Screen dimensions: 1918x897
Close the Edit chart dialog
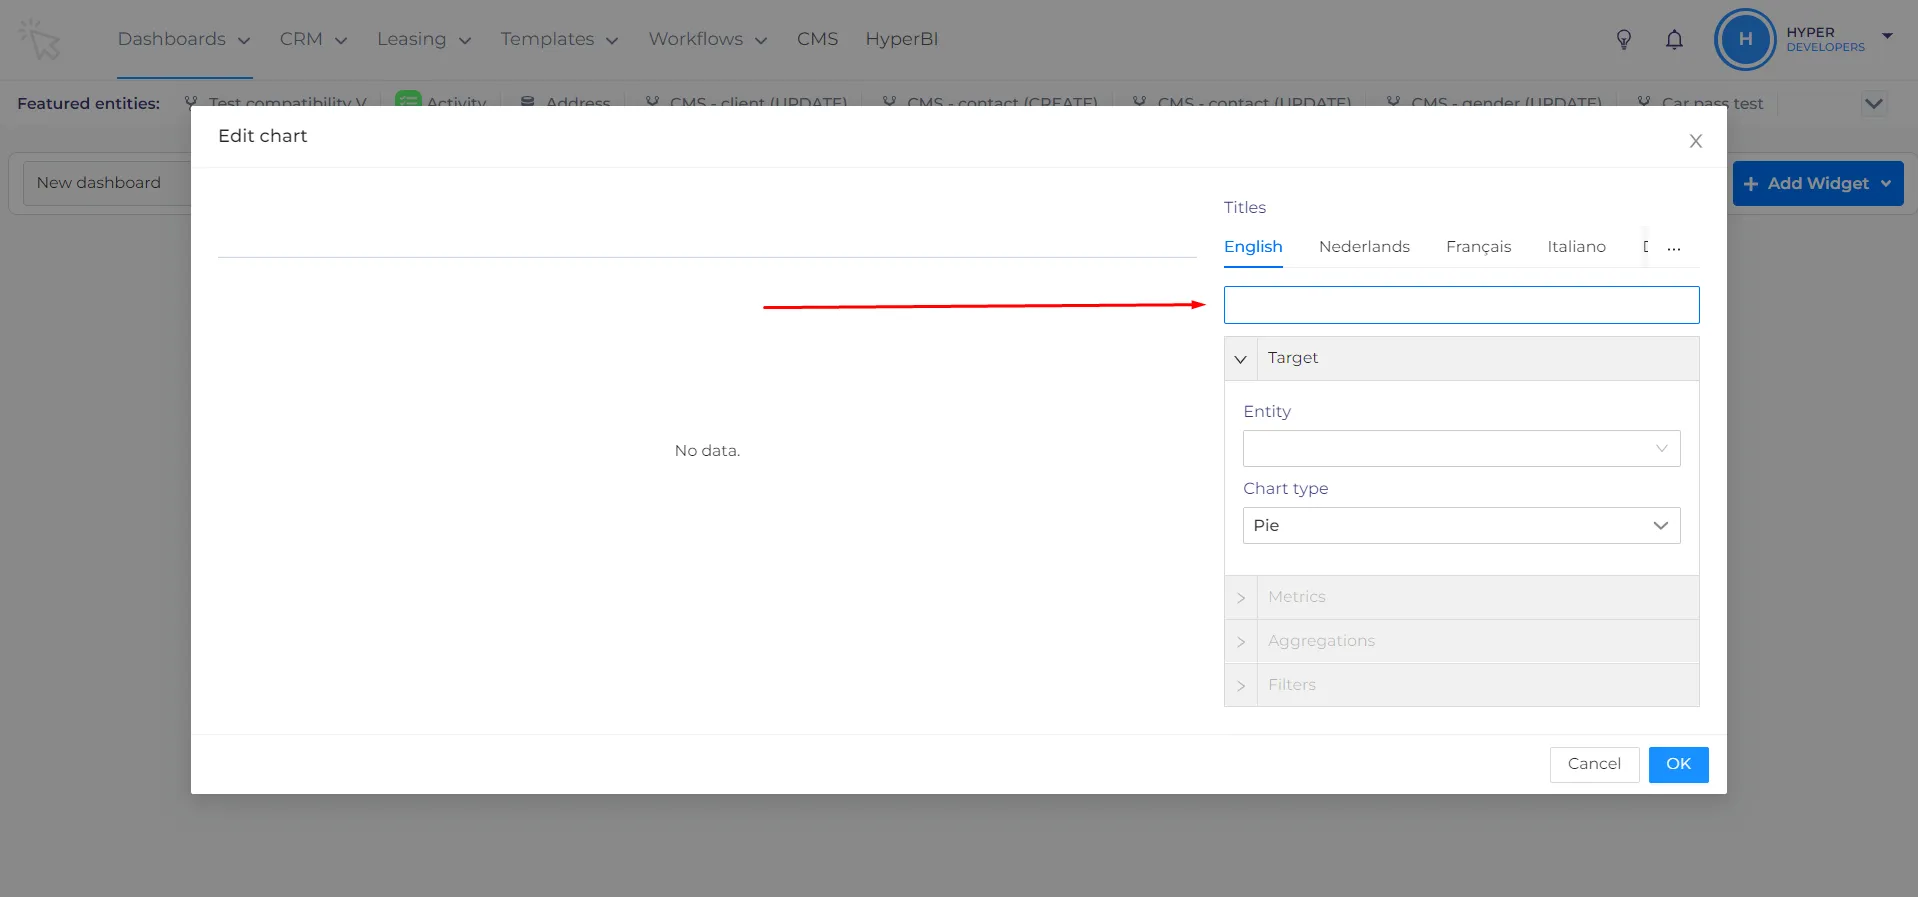click(x=1696, y=141)
